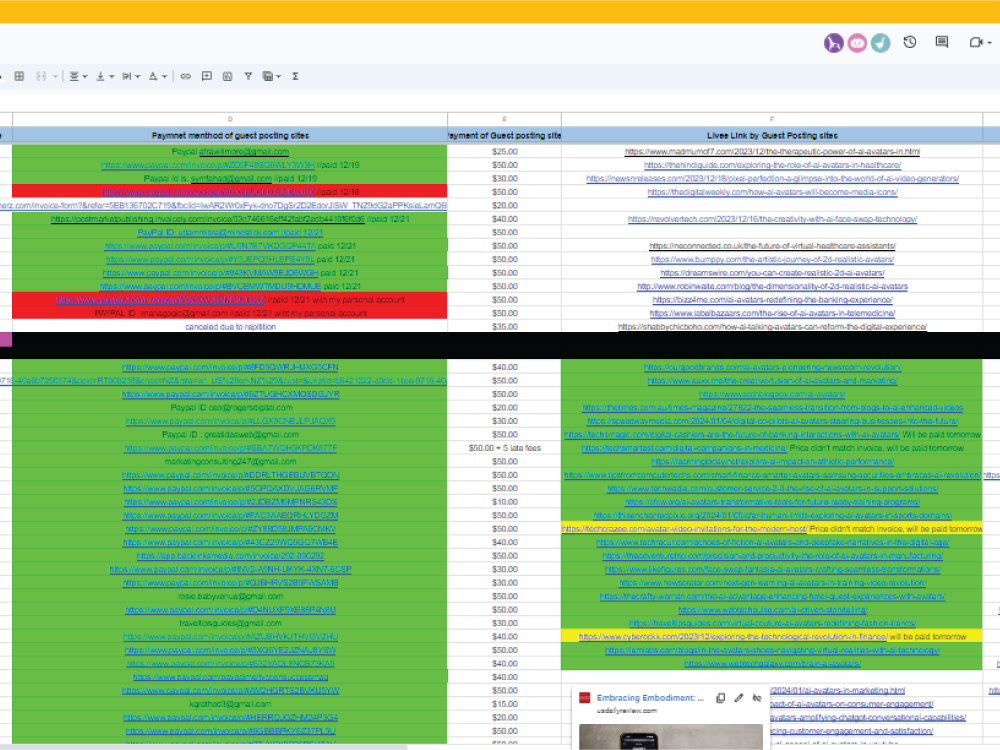The image size is (1000, 750).
Task: Copy link icon in link preview popup
Action: tap(721, 698)
